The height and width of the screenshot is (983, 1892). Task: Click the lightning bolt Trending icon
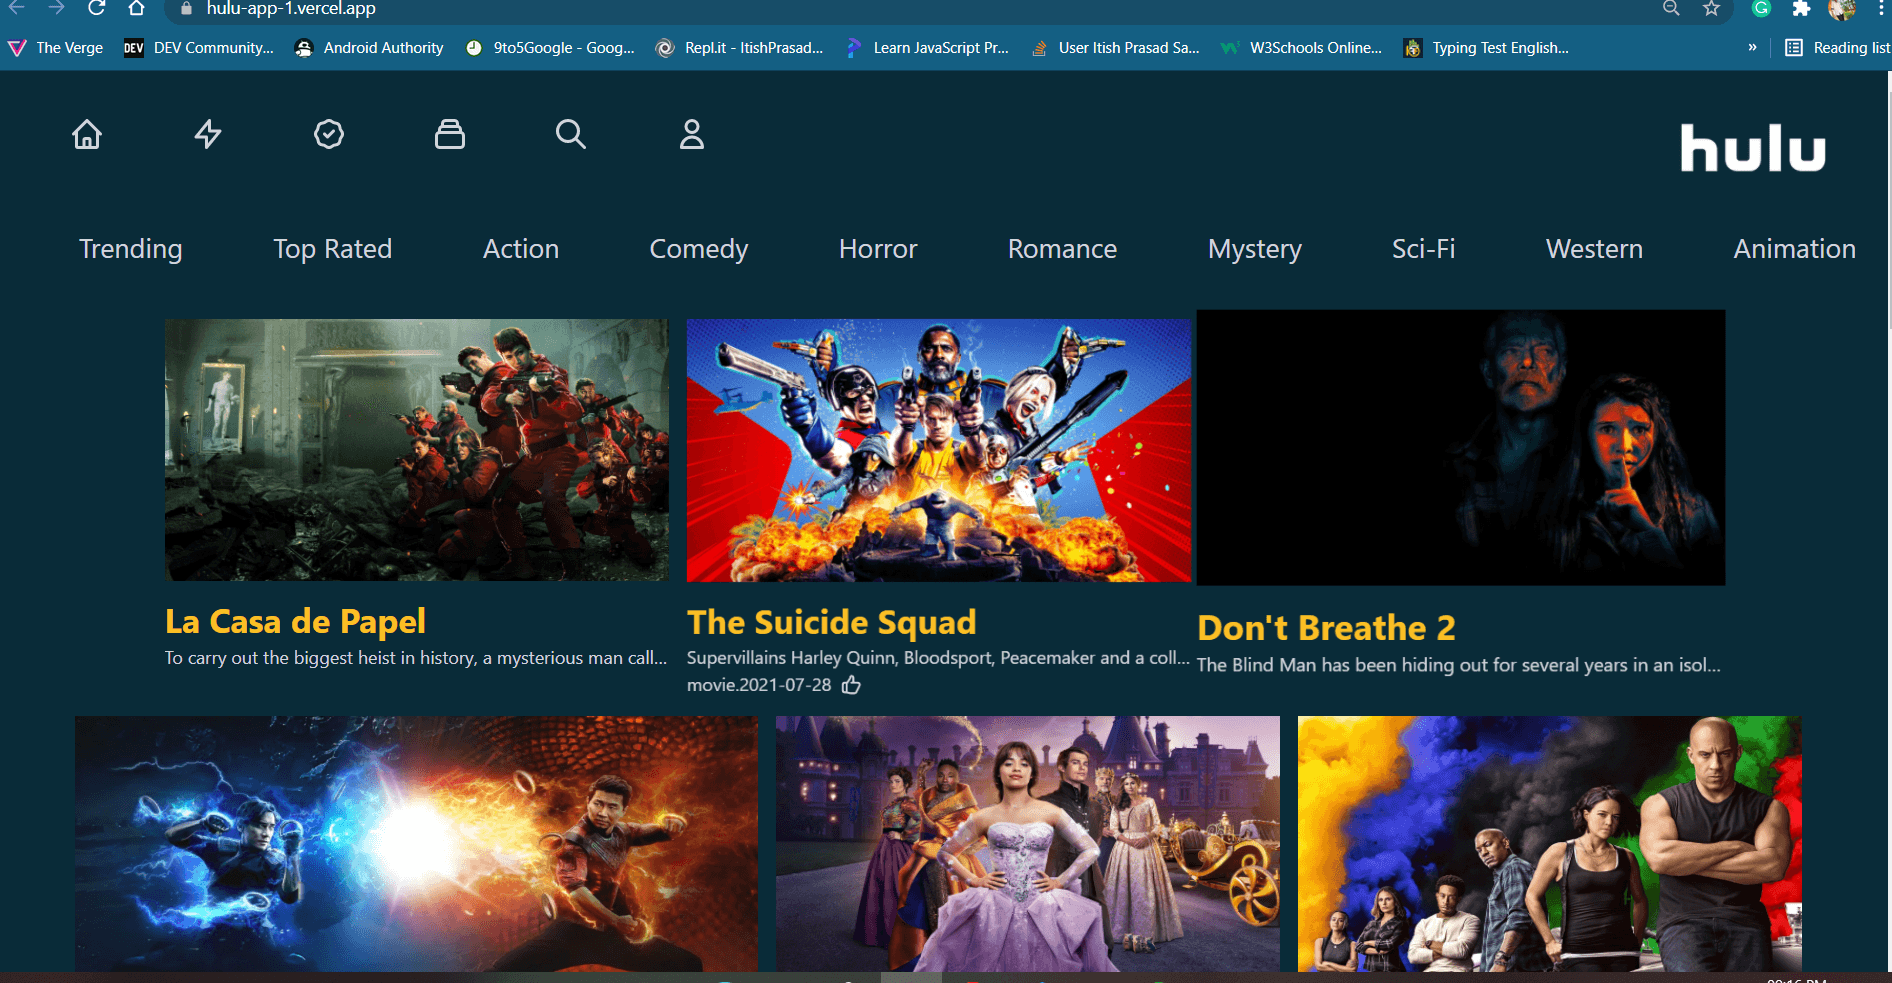208,134
